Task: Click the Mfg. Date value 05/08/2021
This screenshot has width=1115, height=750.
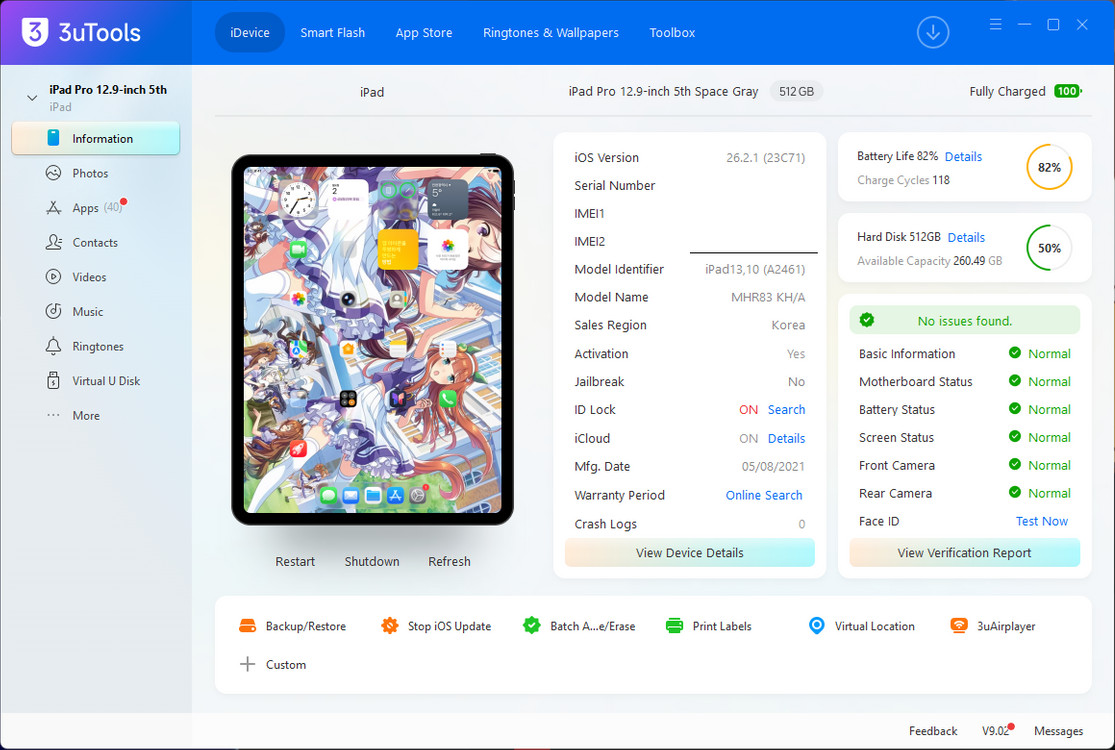Action: [773, 466]
